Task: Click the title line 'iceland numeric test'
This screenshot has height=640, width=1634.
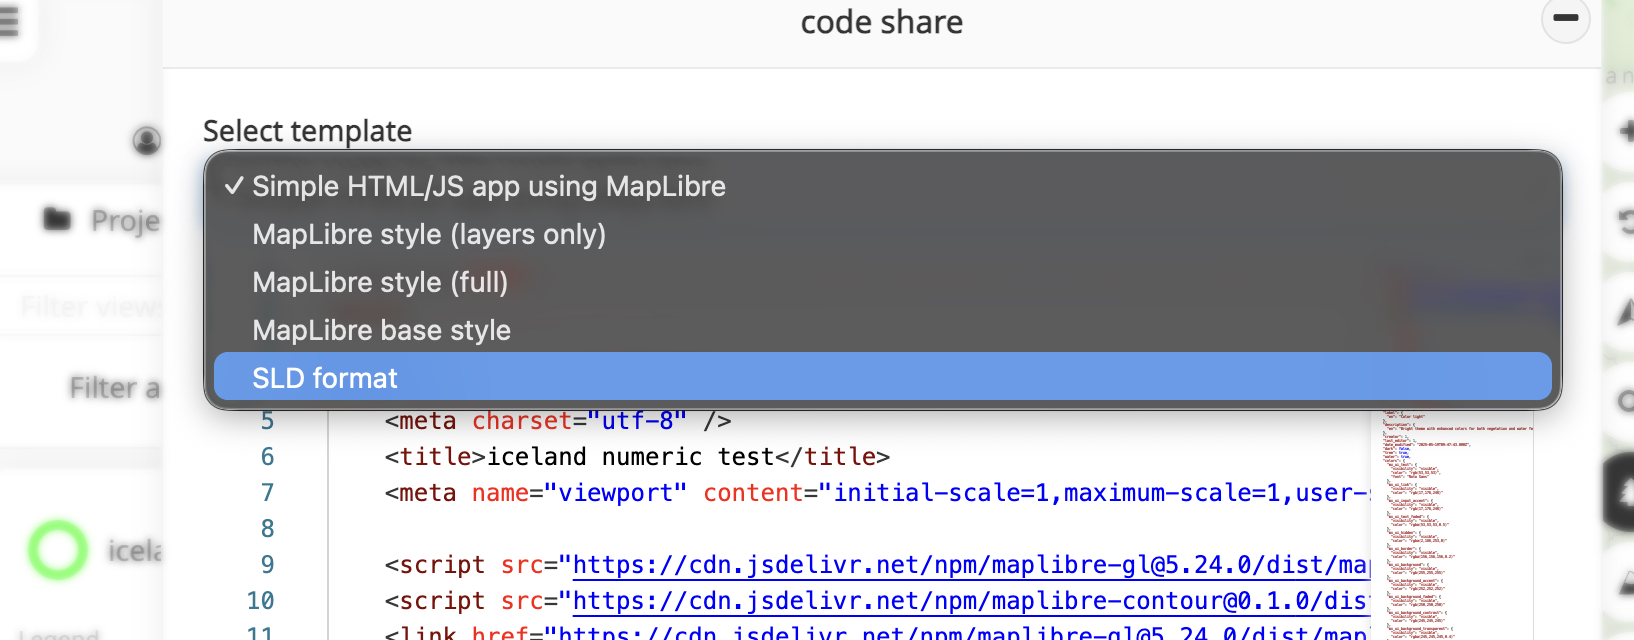Action: tap(637, 457)
